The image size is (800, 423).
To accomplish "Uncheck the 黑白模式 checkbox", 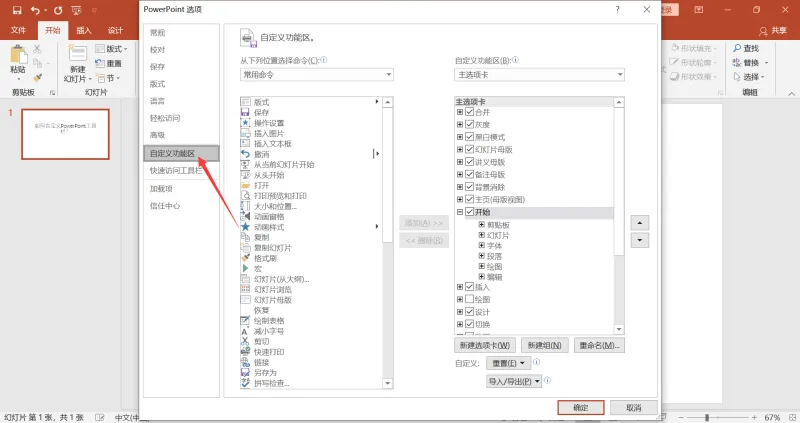I will [x=469, y=137].
